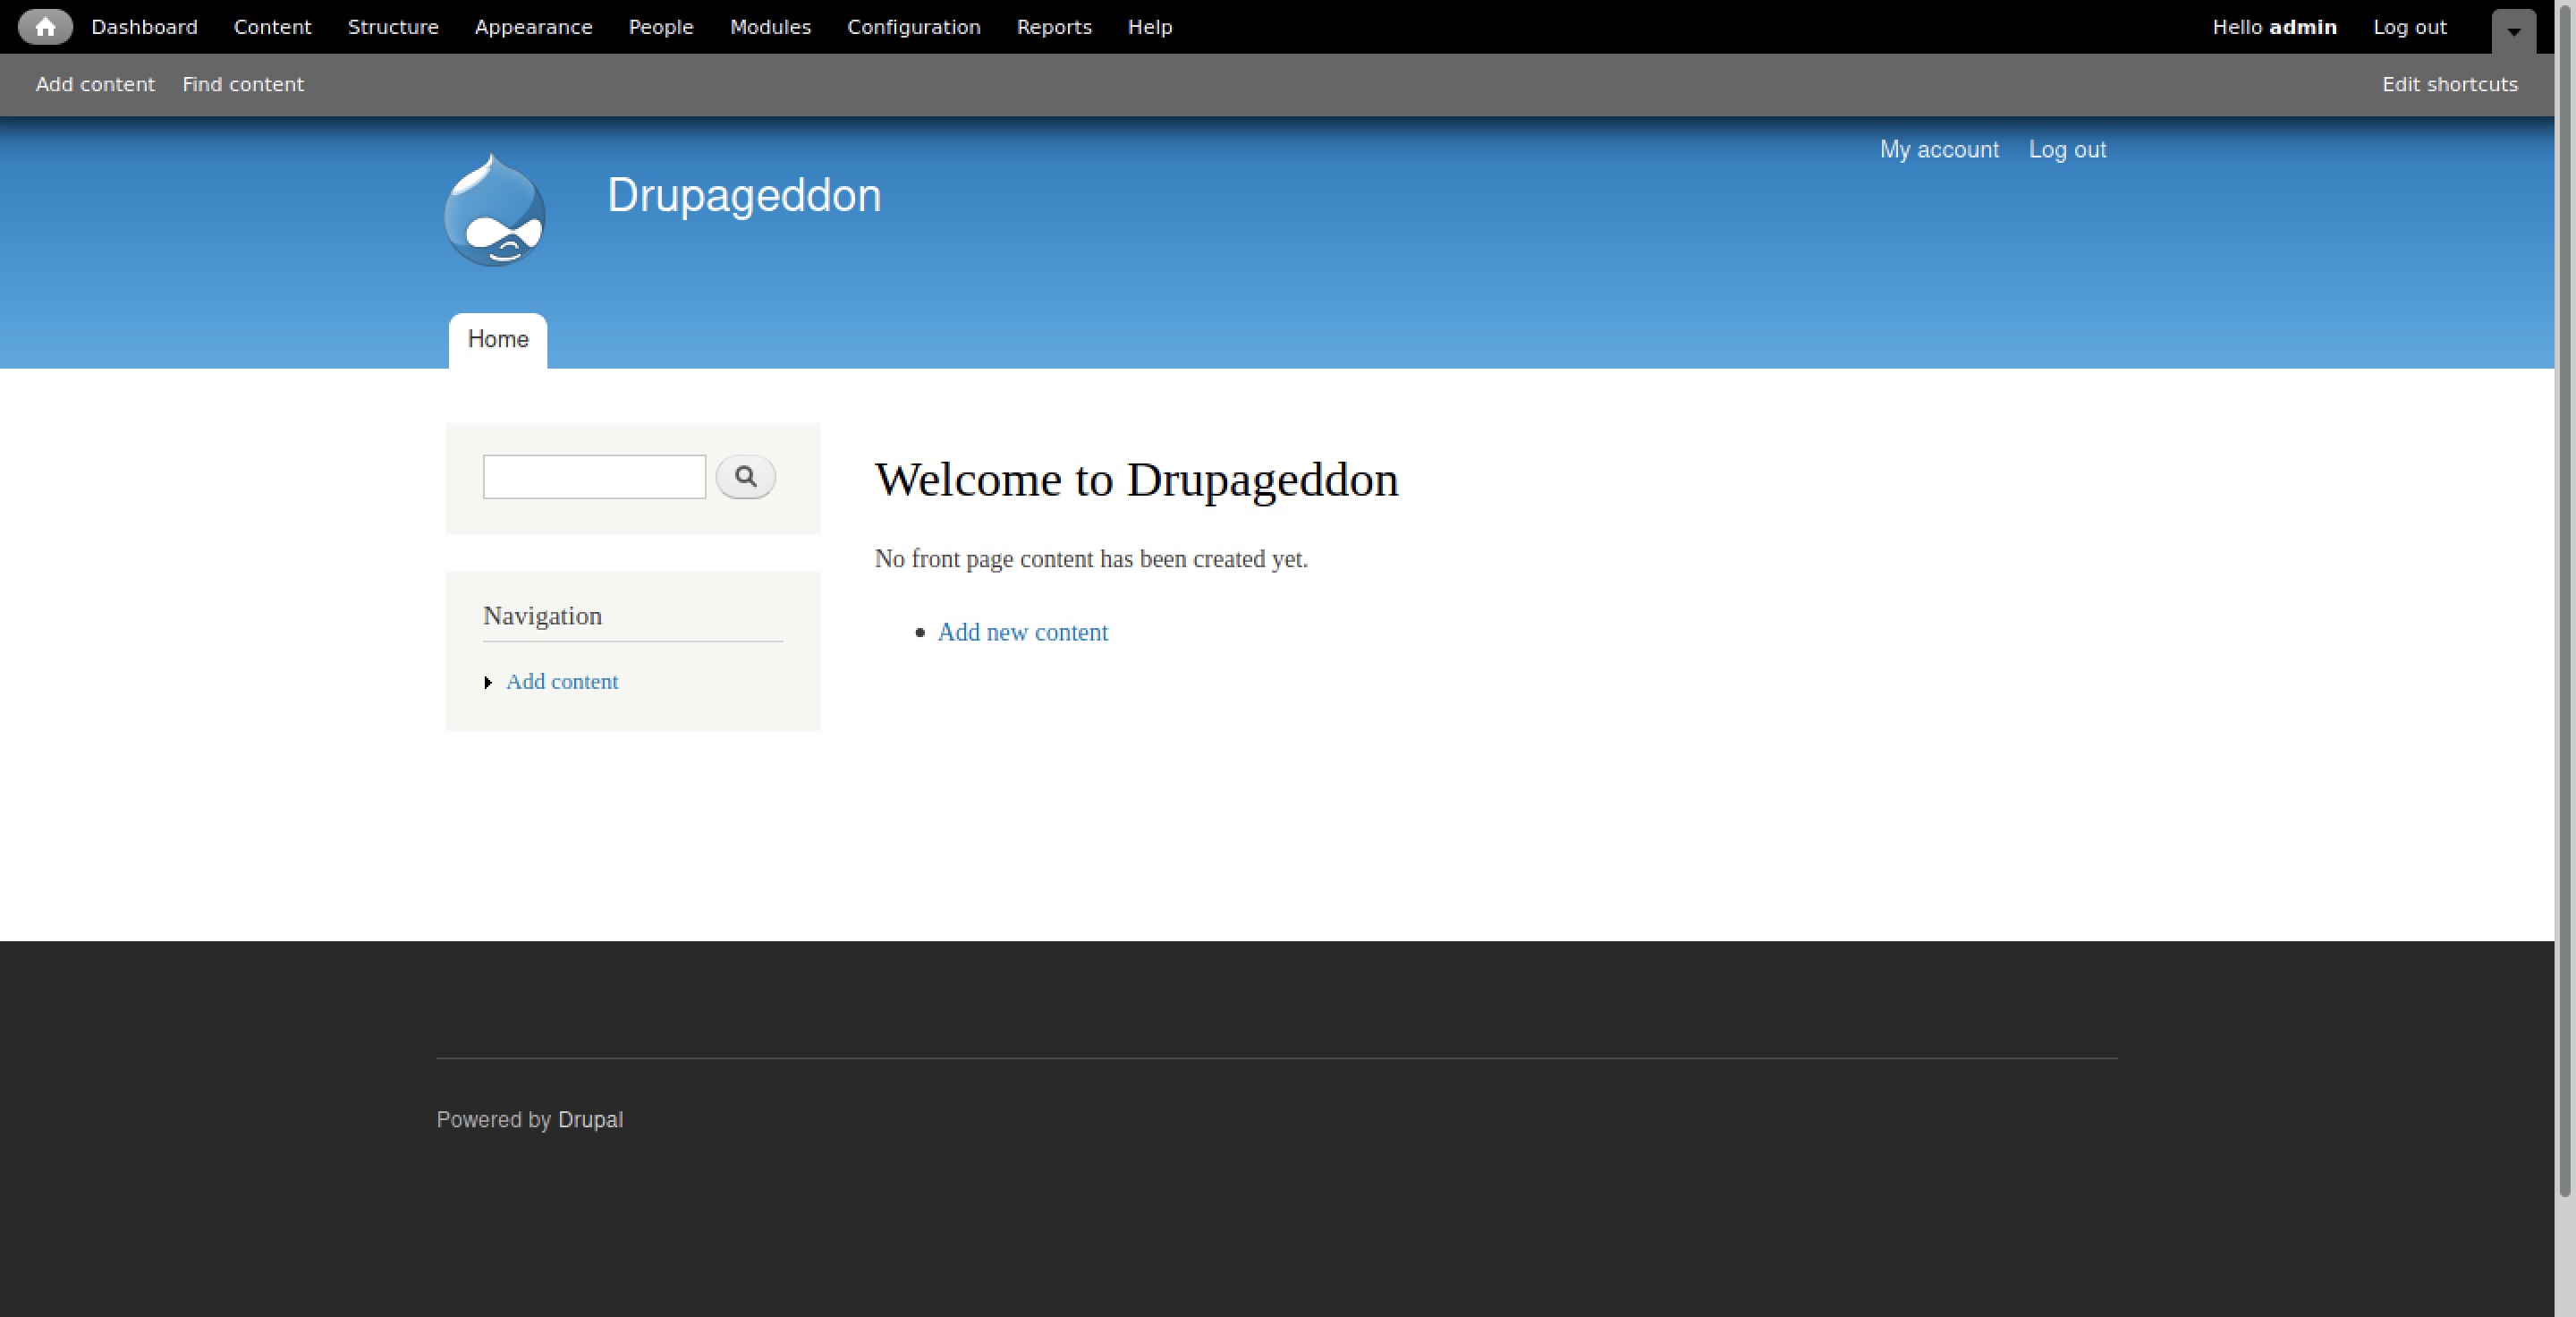The image size is (2576, 1317).
Task: Select the Home tab
Action: pyautogui.click(x=498, y=340)
